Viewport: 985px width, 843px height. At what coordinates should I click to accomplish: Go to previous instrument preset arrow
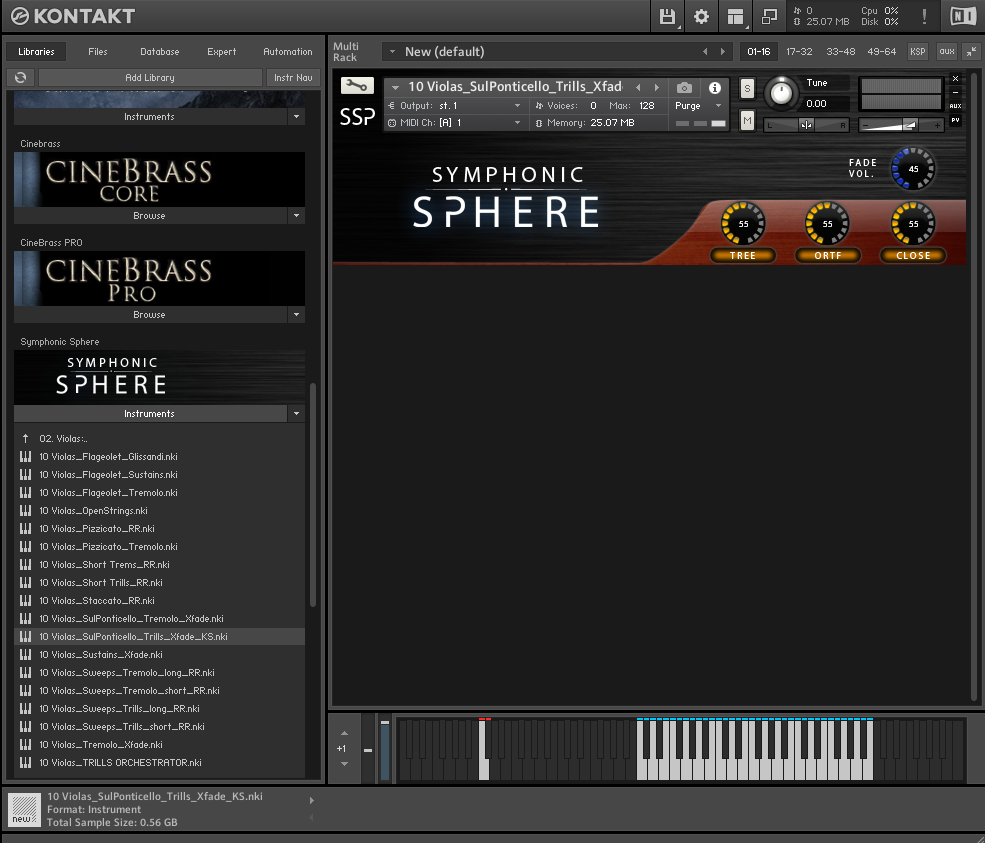pos(638,87)
